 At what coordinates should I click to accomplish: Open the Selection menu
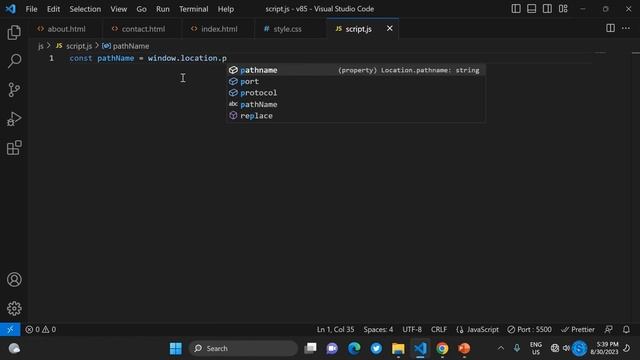click(85, 9)
